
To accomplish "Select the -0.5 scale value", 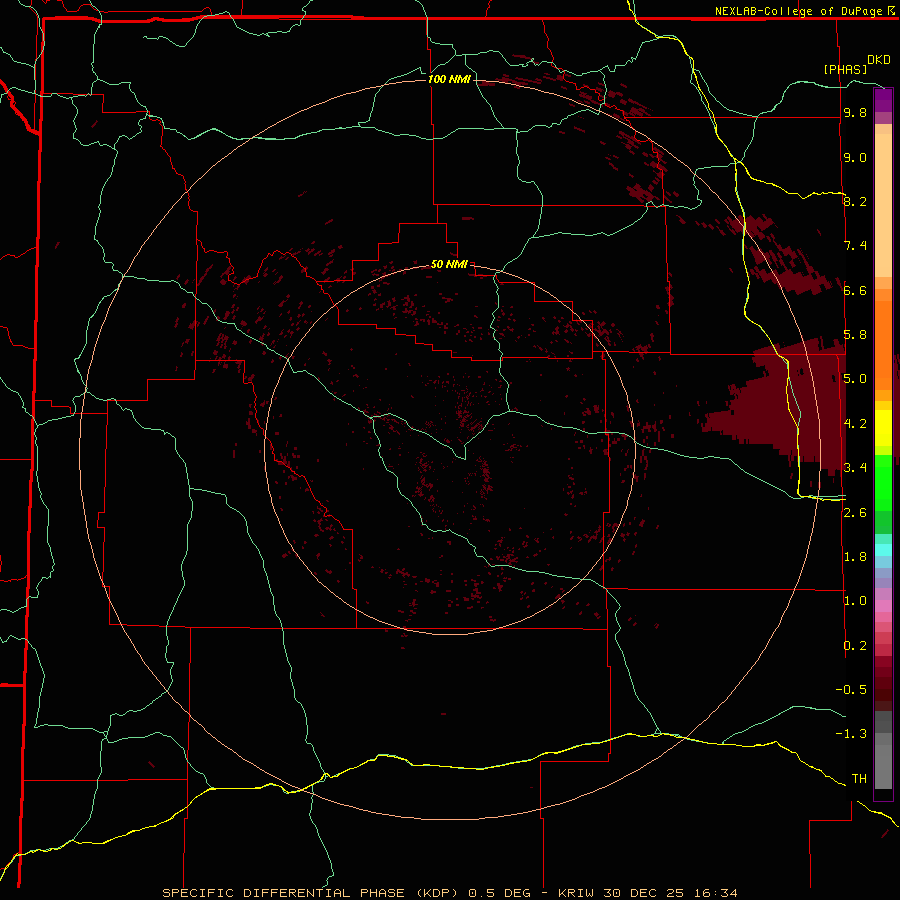I will (x=851, y=690).
